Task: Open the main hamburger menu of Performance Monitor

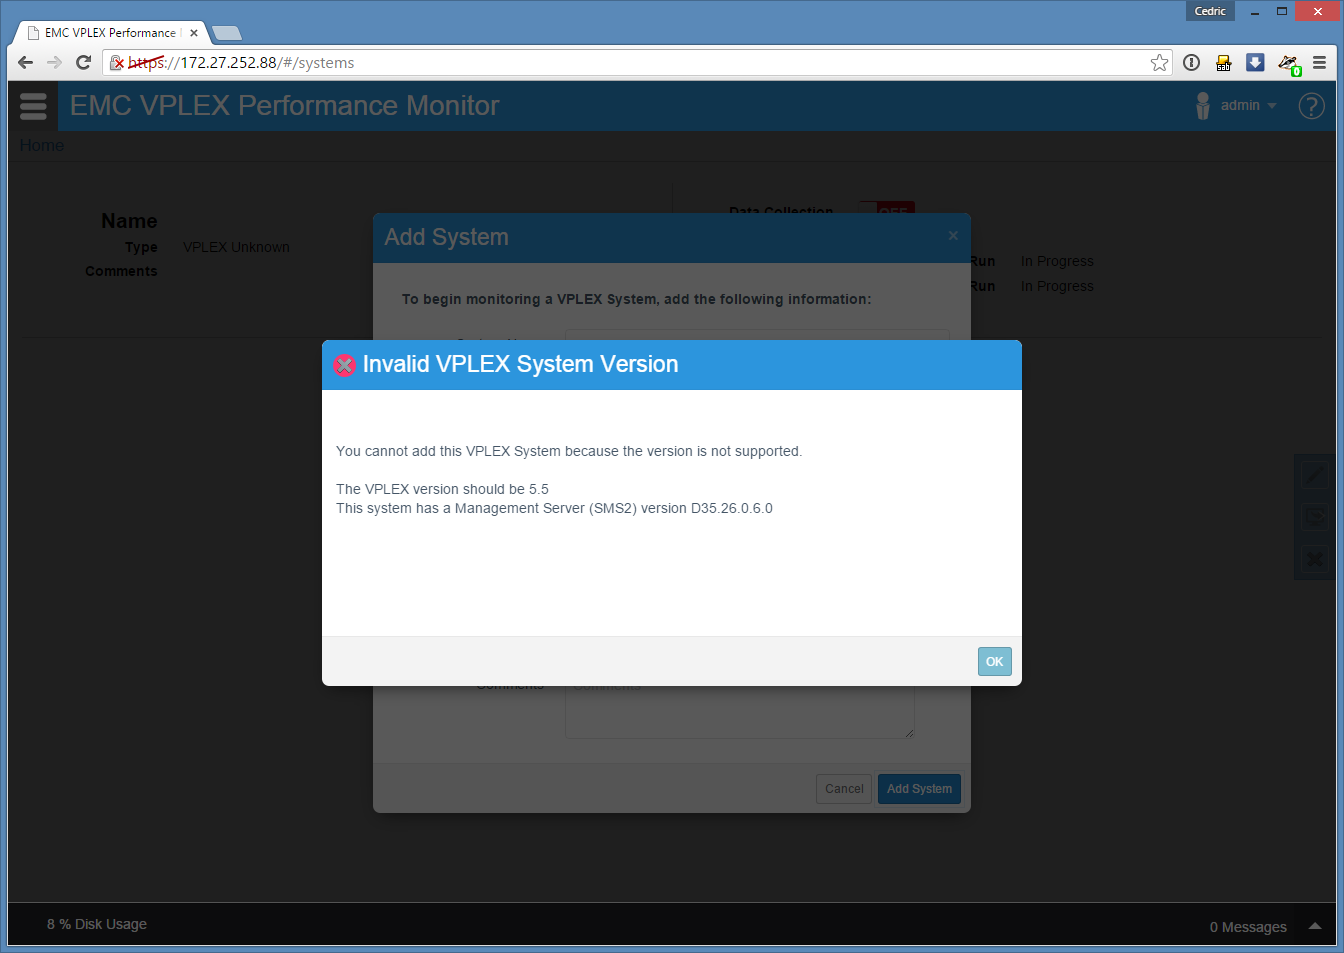Action: click(x=33, y=106)
